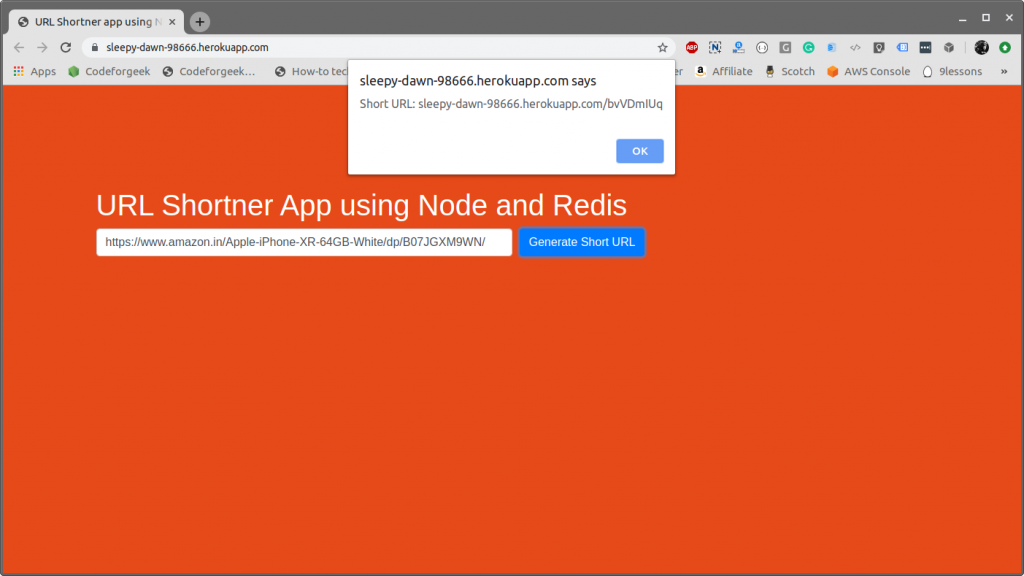Click the Generate Short URL button

point(581,242)
